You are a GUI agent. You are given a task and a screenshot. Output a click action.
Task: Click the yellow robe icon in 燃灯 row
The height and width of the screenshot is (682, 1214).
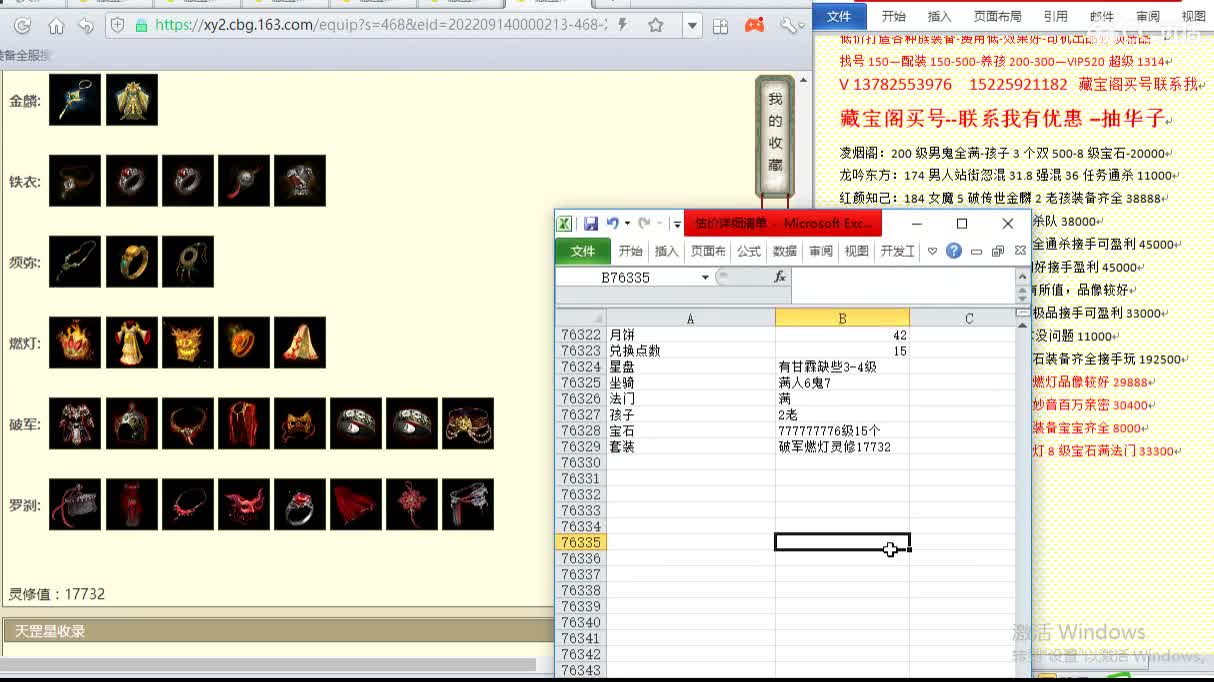point(131,343)
